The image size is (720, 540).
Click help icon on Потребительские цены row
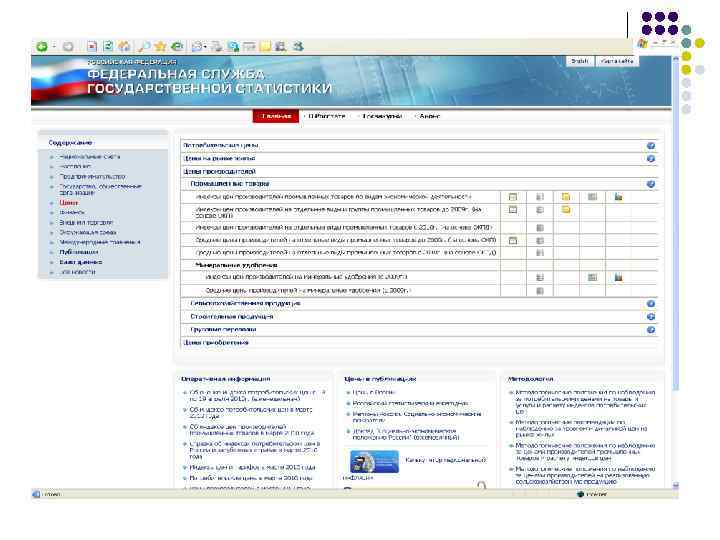tap(651, 146)
